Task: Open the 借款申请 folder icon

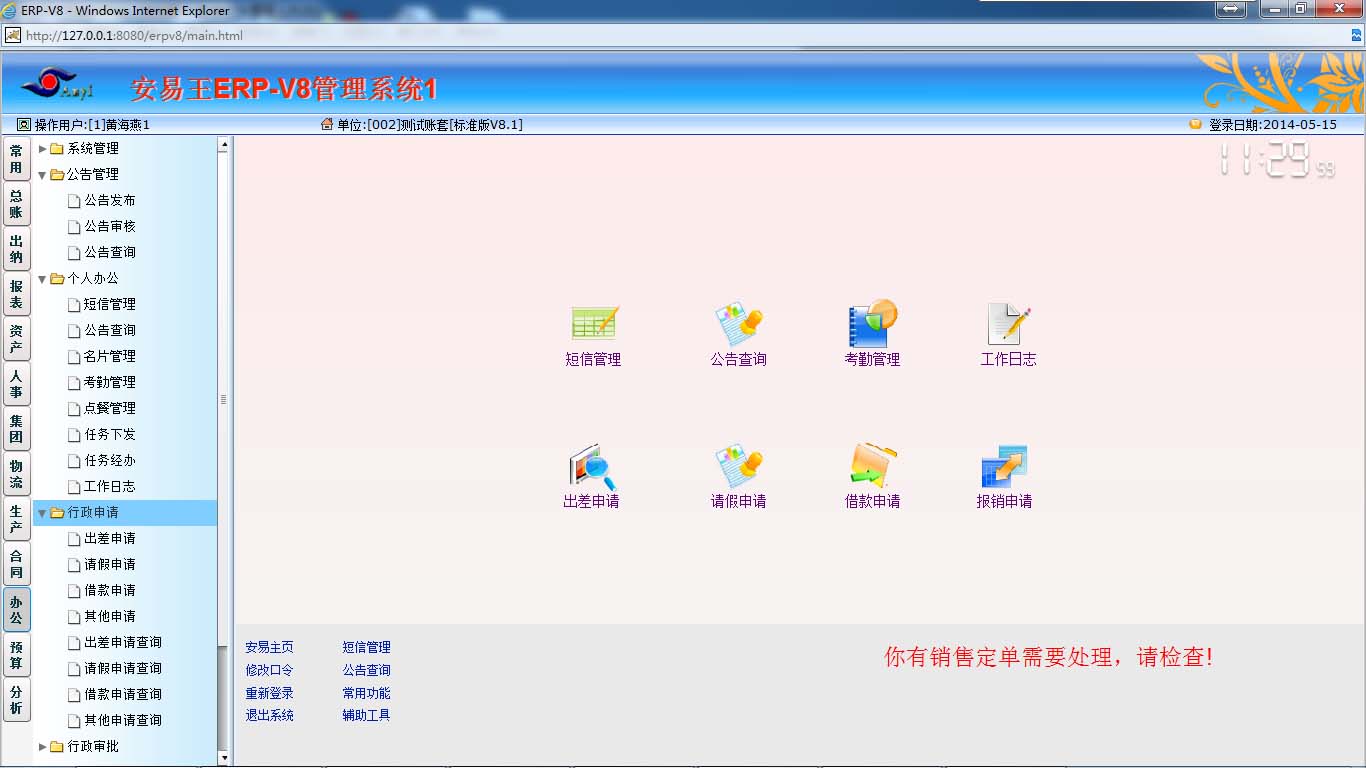Action: [872, 466]
